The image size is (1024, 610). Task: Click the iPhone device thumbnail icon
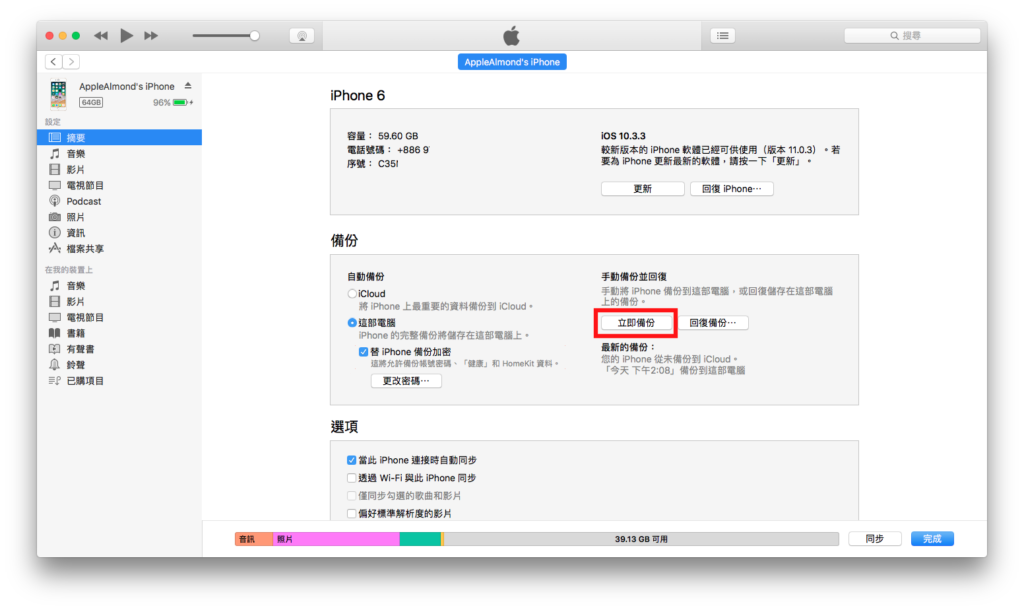[x=58, y=94]
